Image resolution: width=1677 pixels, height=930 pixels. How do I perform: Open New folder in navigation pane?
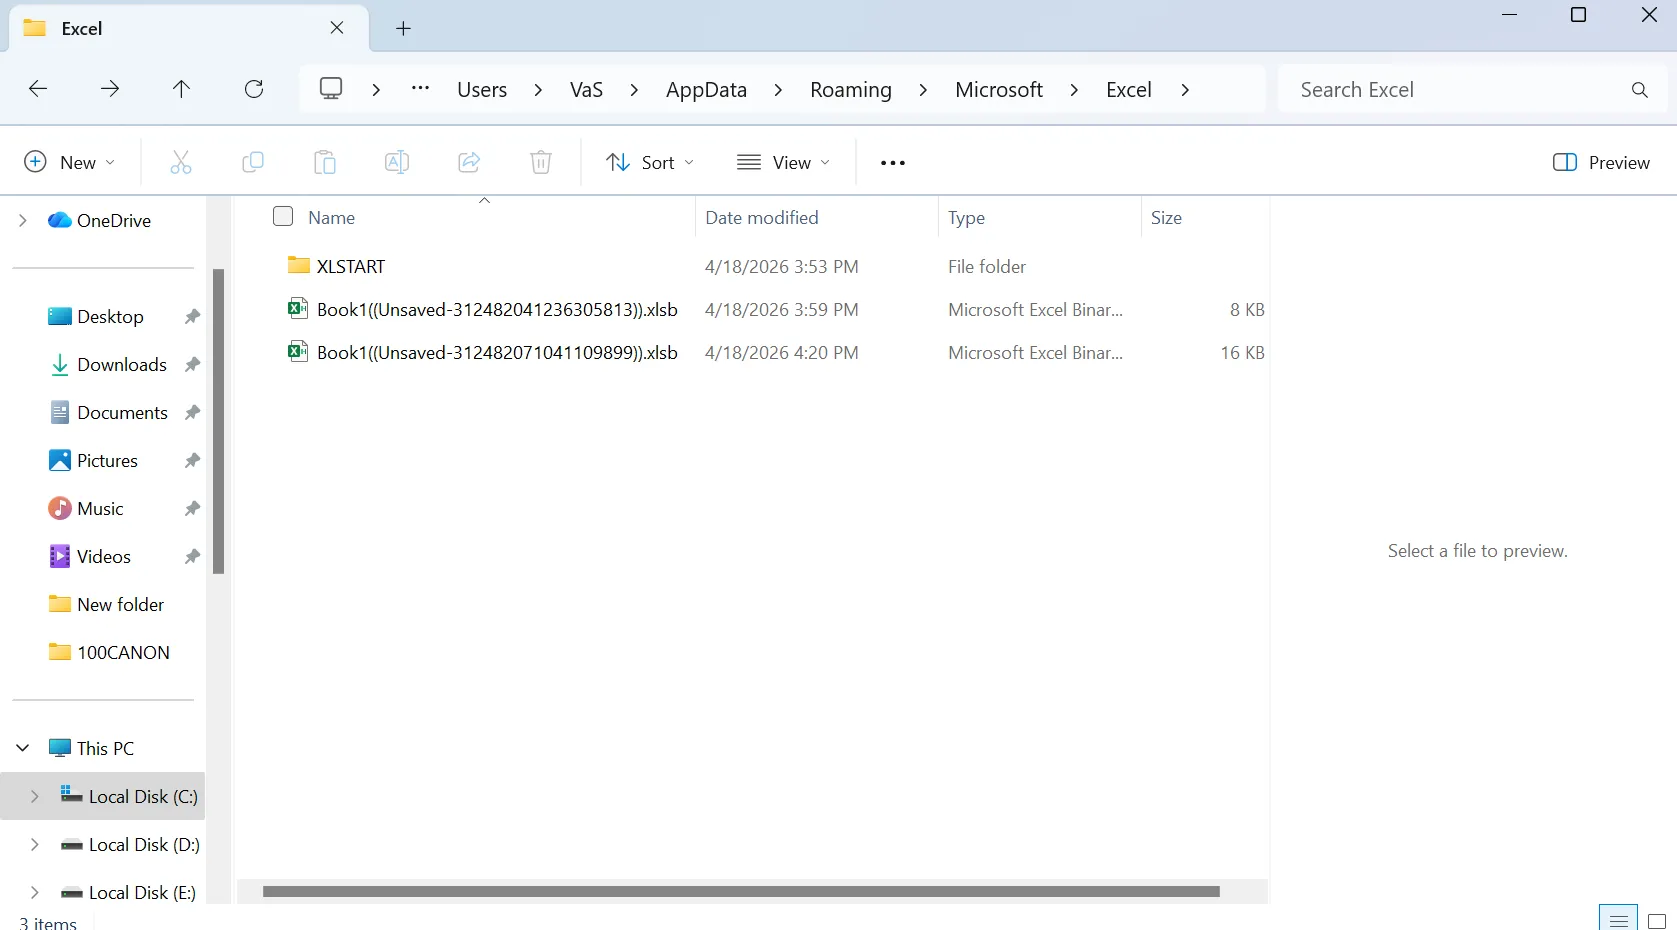tap(107, 605)
